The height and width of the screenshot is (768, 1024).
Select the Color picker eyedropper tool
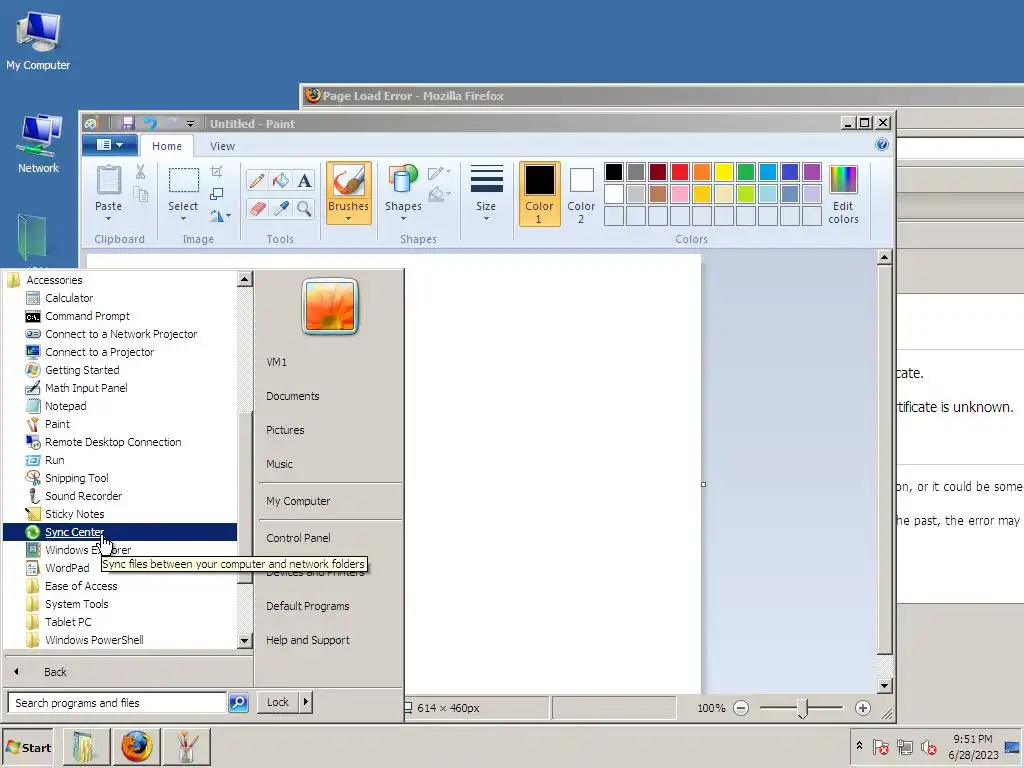pyautogui.click(x=281, y=208)
